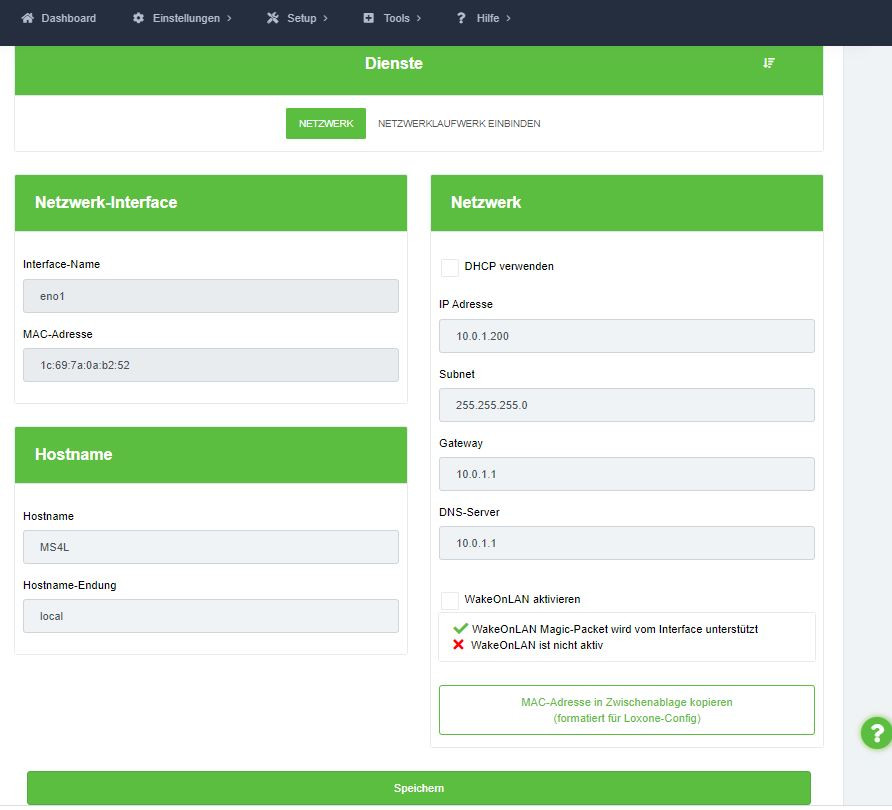Click the Netzwerk-Interface panel heading
Viewport: 892px width, 810px height.
106,202
